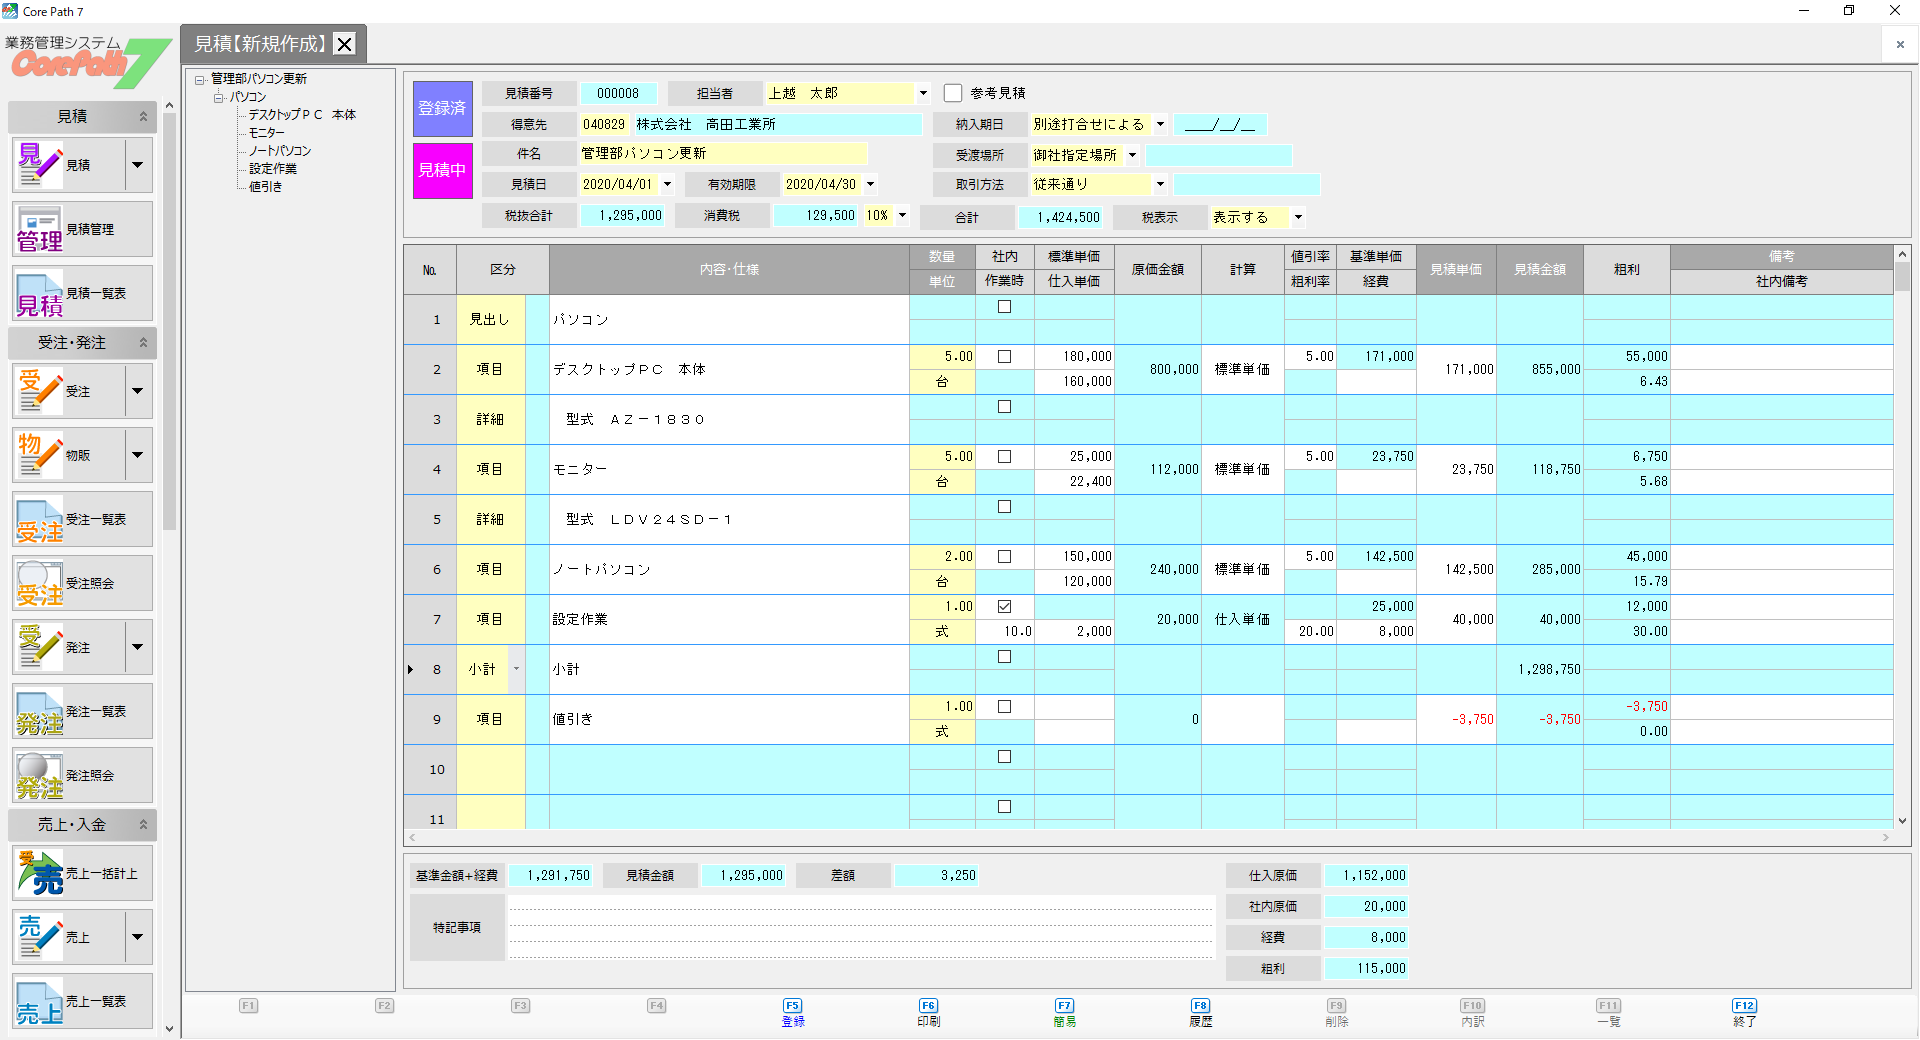Collapse the 見積 sidebar section
1920x1040 pixels.
pyautogui.click(x=143, y=117)
